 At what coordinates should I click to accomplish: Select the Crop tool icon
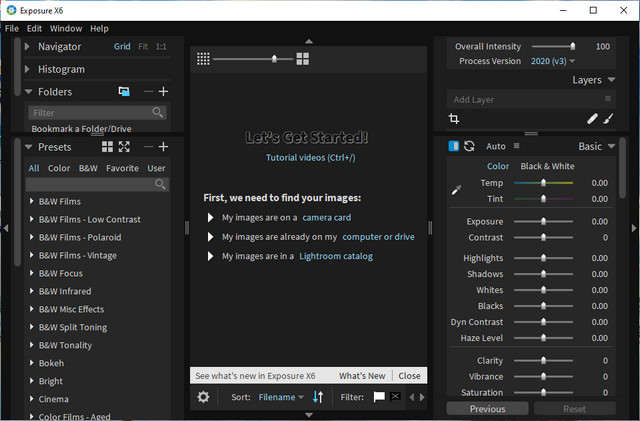point(454,119)
